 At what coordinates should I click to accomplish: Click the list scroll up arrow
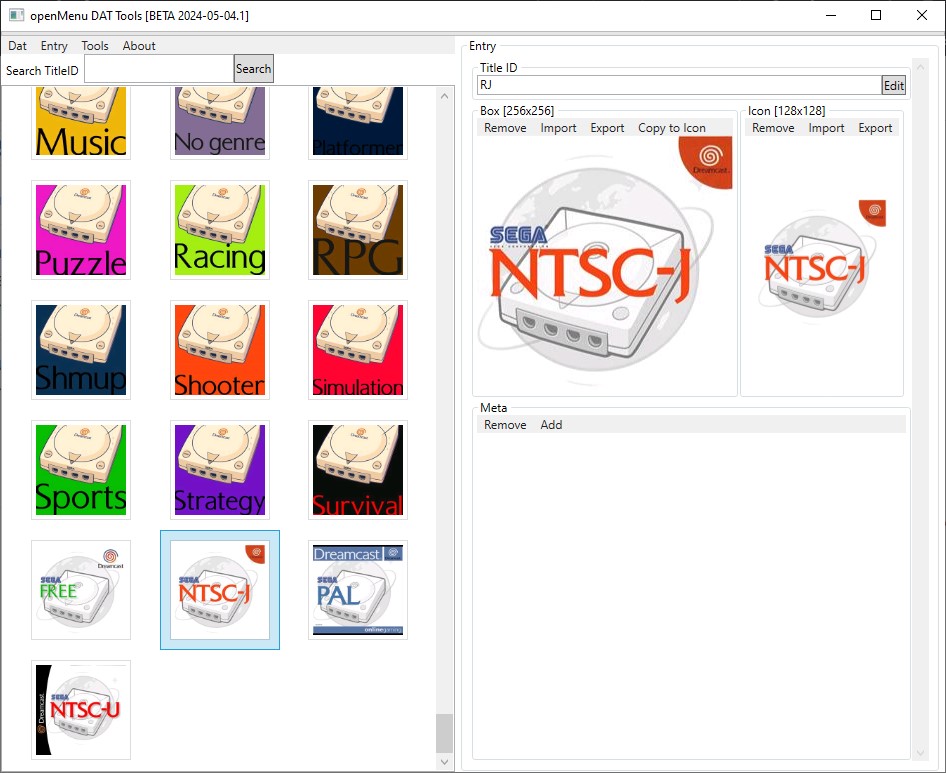(444, 96)
